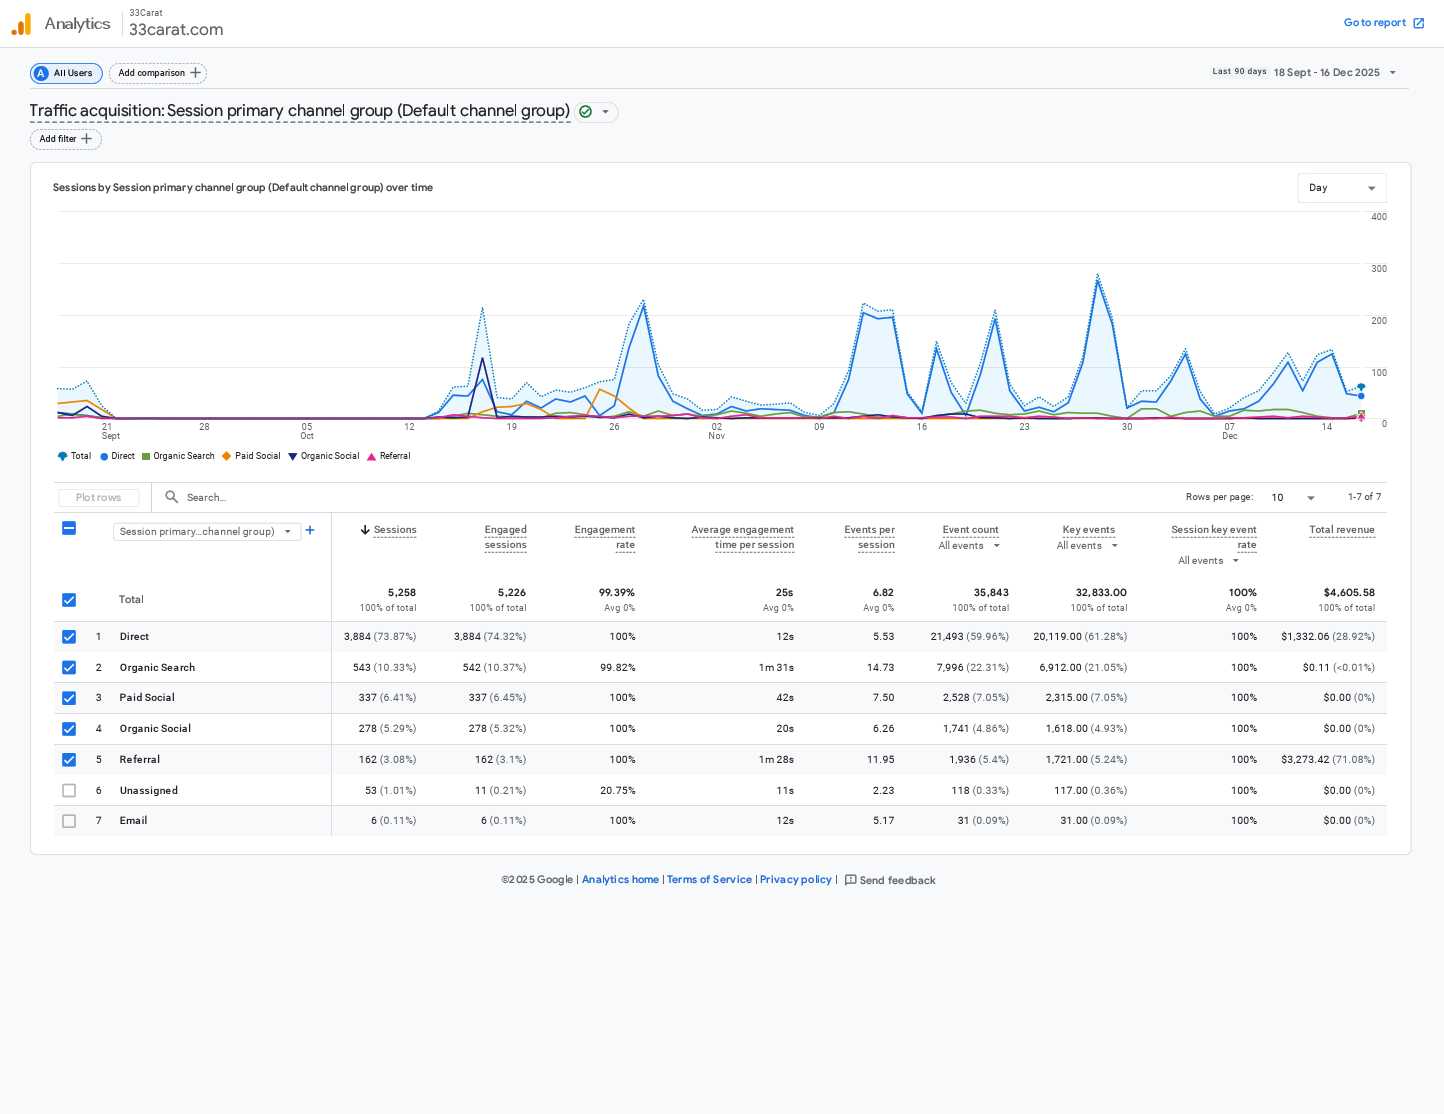Click the plus icon on Add comparison
Viewport: 1444px width, 1114px height.
pos(195,73)
